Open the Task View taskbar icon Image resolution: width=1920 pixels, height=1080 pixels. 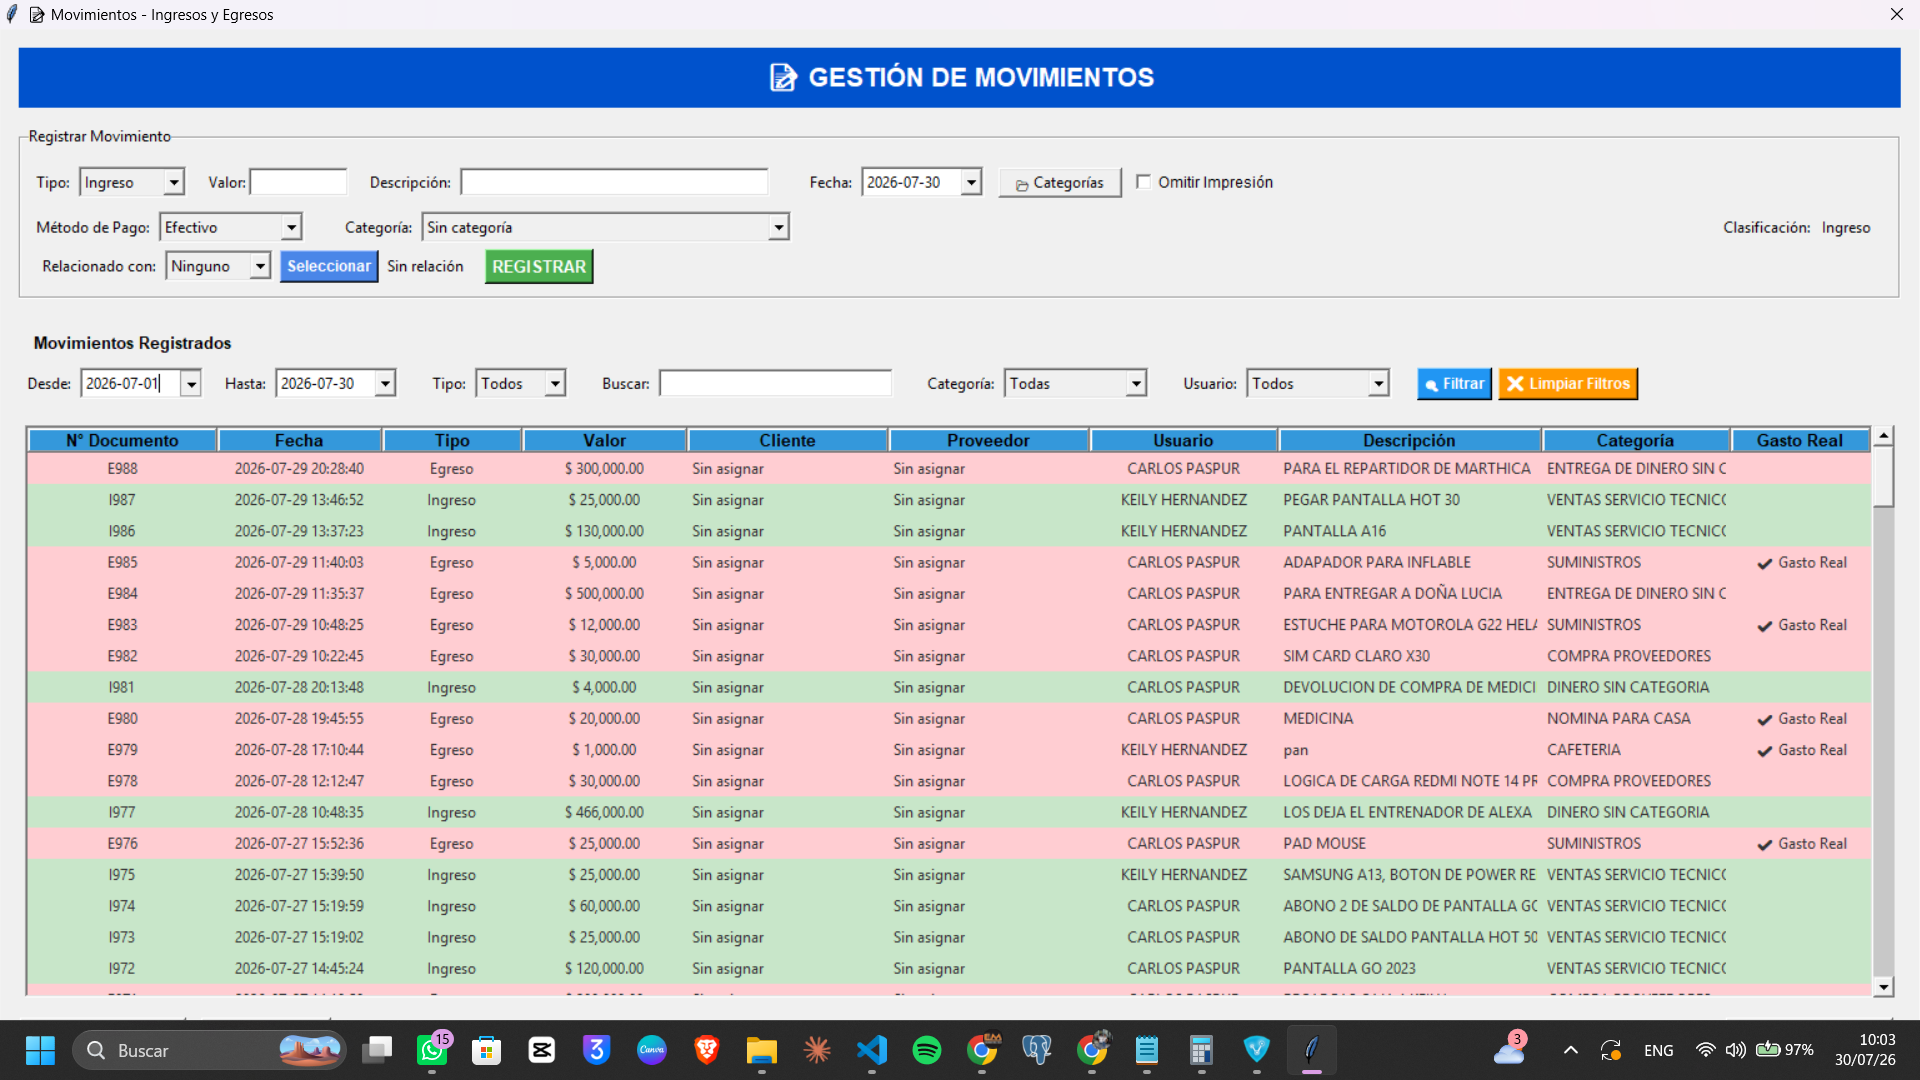tap(377, 1050)
